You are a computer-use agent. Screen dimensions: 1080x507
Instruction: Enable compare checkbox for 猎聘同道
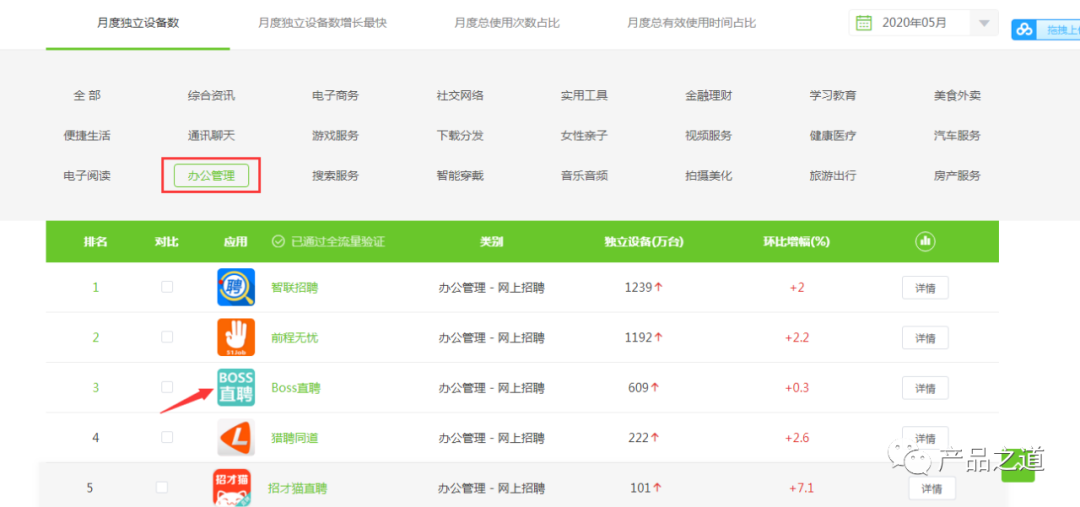pos(167,437)
